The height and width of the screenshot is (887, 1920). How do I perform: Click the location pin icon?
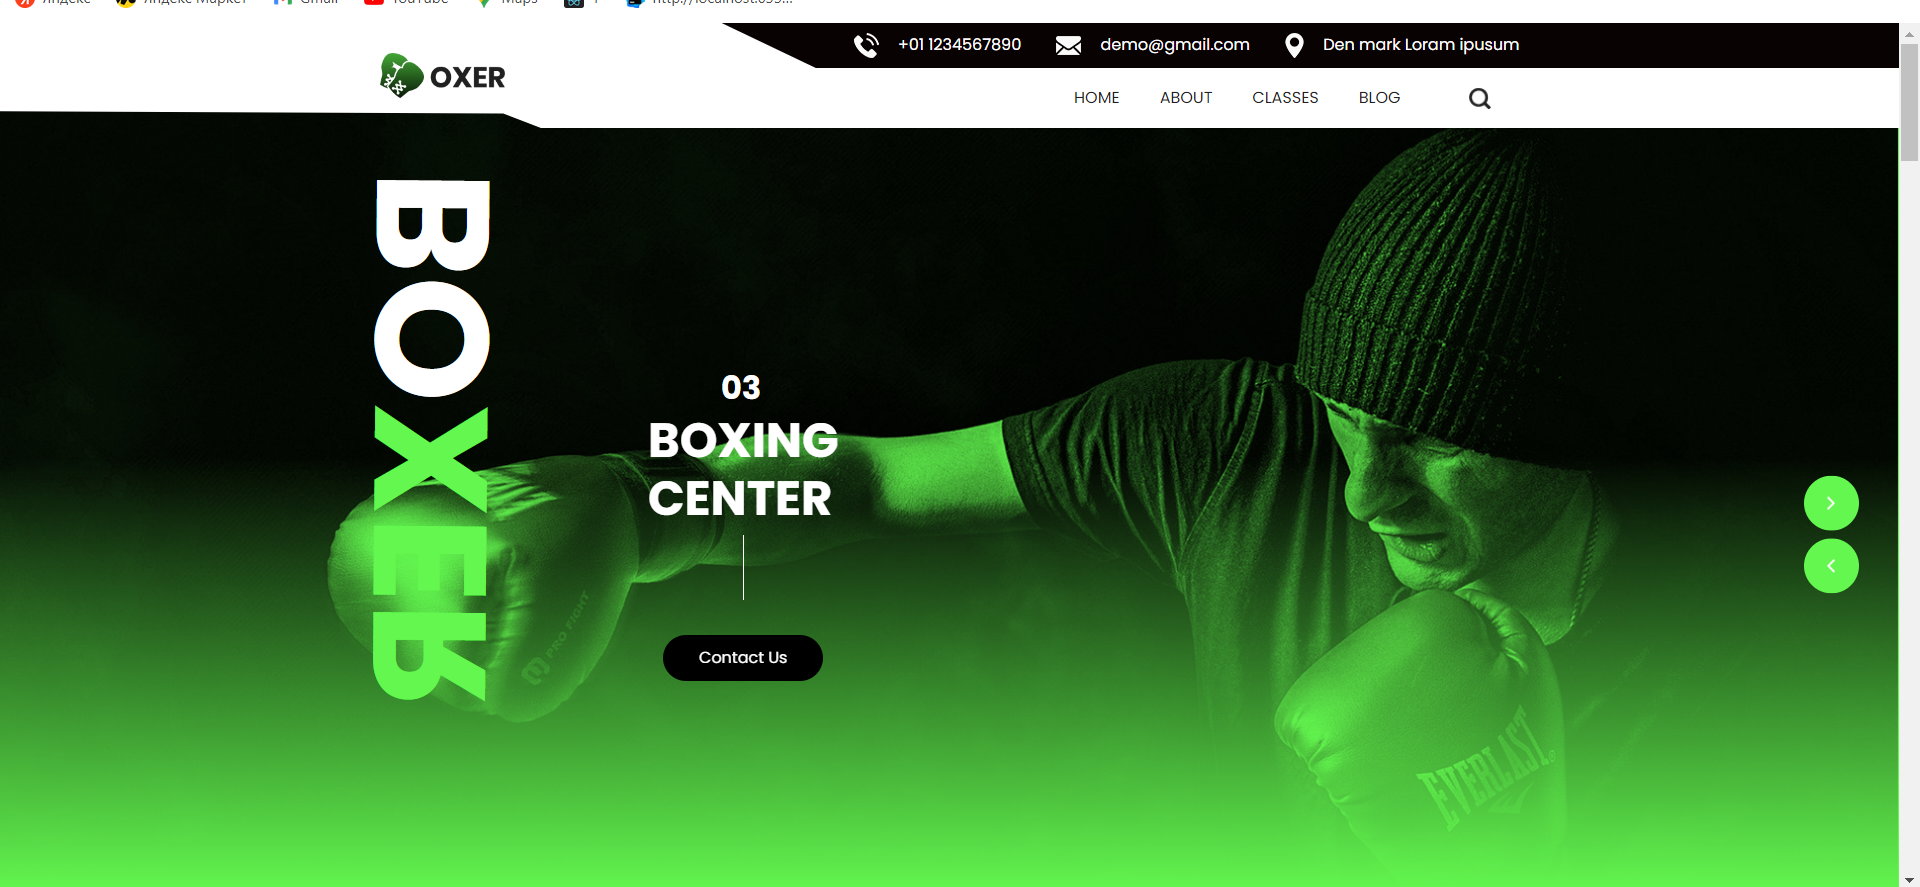pyautogui.click(x=1294, y=45)
